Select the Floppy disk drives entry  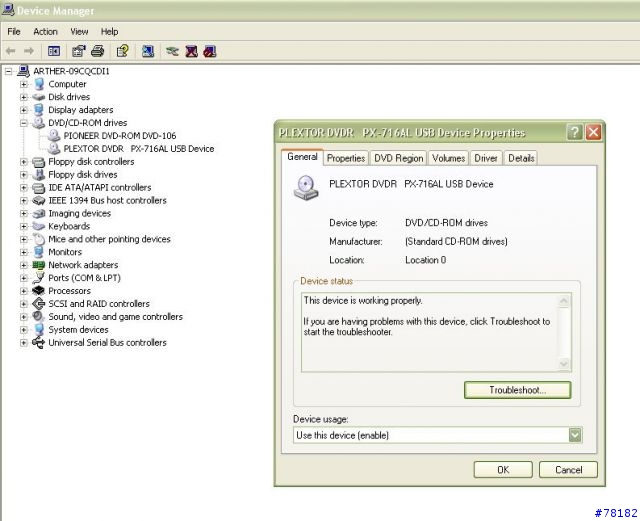pyautogui.click(x=83, y=175)
